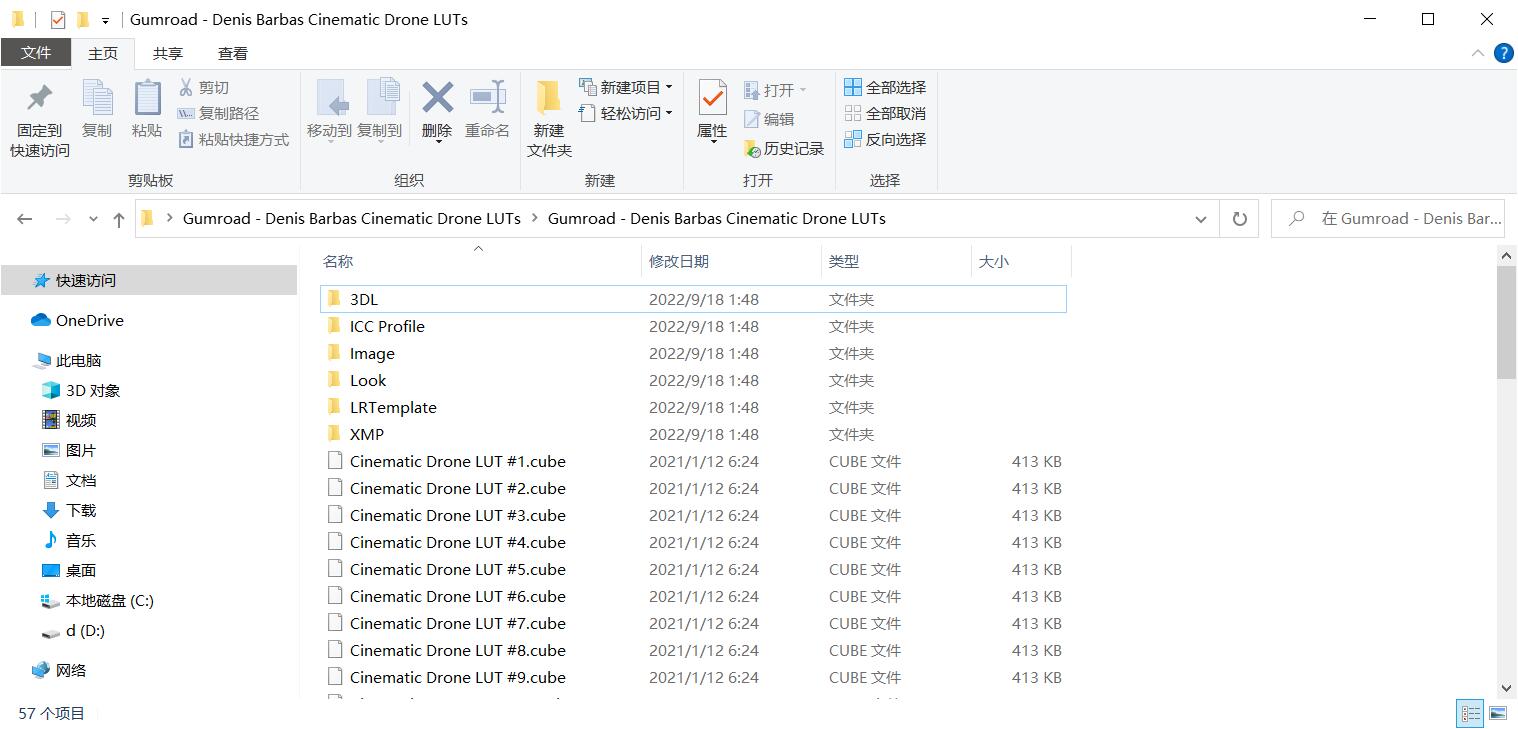
Task: Open the address bar history dropdown
Action: point(1201,219)
